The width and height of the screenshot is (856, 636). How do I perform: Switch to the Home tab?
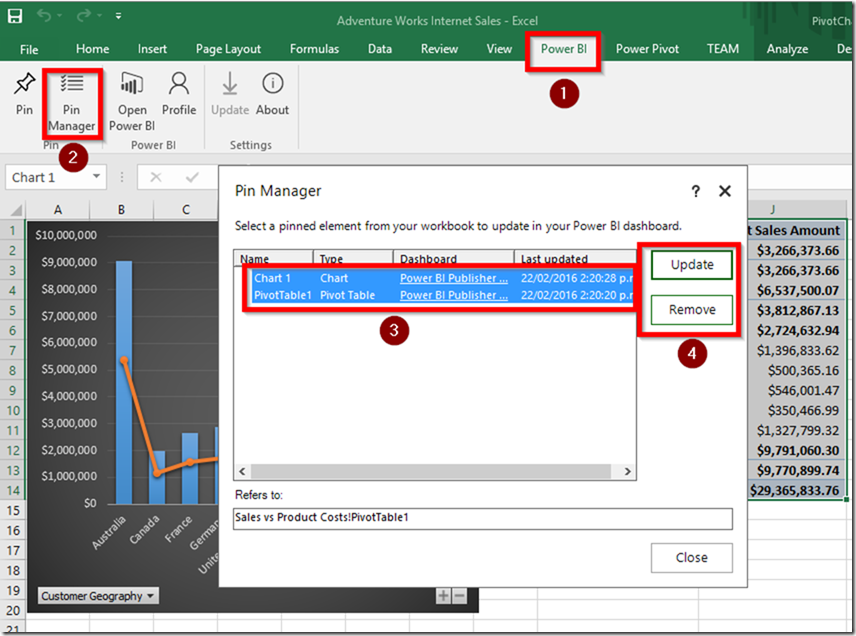tap(92, 49)
